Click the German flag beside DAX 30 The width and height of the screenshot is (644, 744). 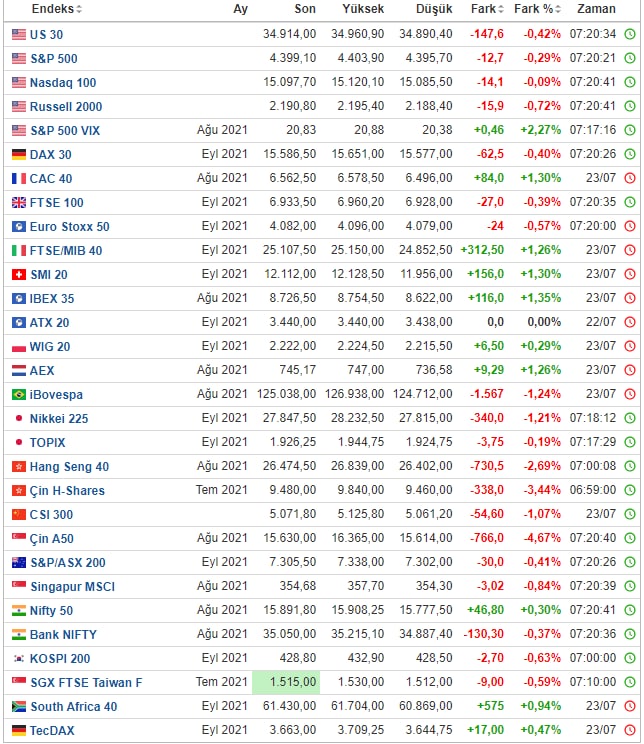(x=19, y=154)
